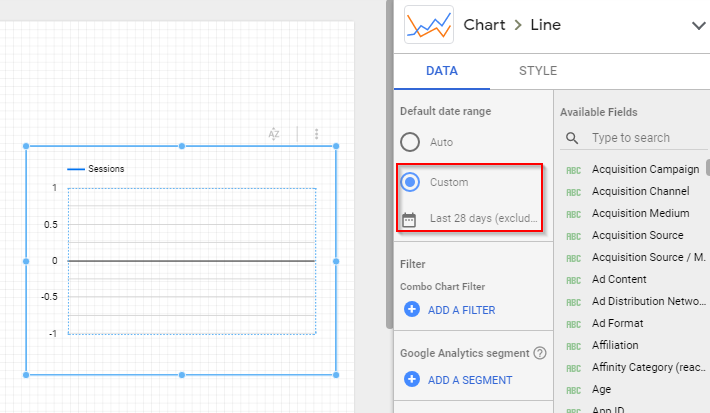Click ABC type icon of Ad Format
This screenshot has height=413, width=710.
click(x=574, y=324)
